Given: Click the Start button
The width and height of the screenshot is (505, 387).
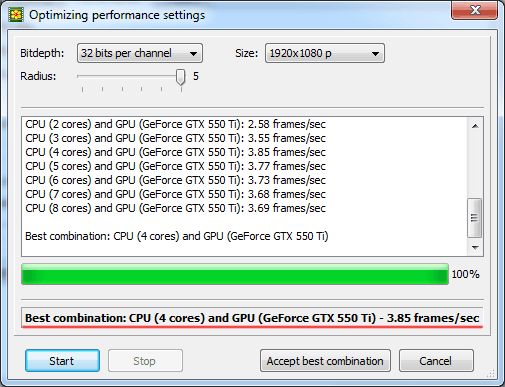Looking at the screenshot, I should pos(62,361).
